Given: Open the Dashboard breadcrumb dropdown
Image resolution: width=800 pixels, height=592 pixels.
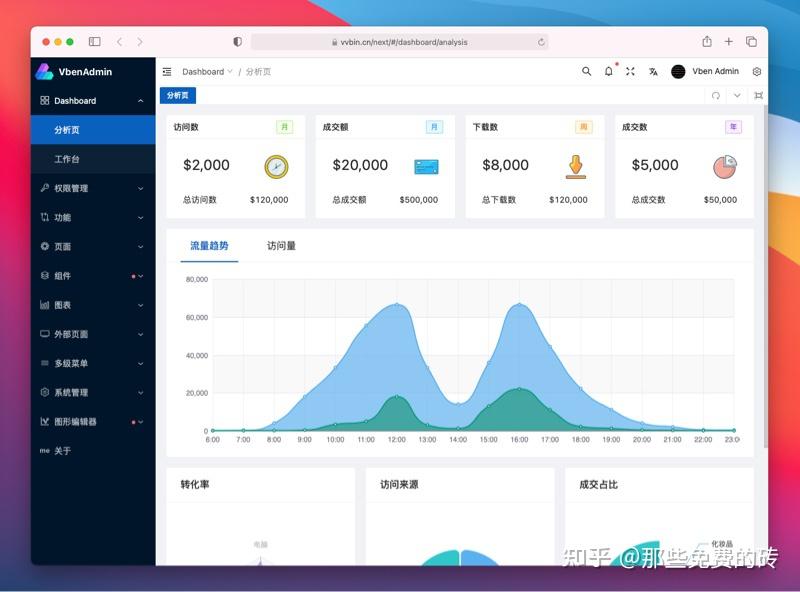Looking at the screenshot, I should [x=204, y=71].
